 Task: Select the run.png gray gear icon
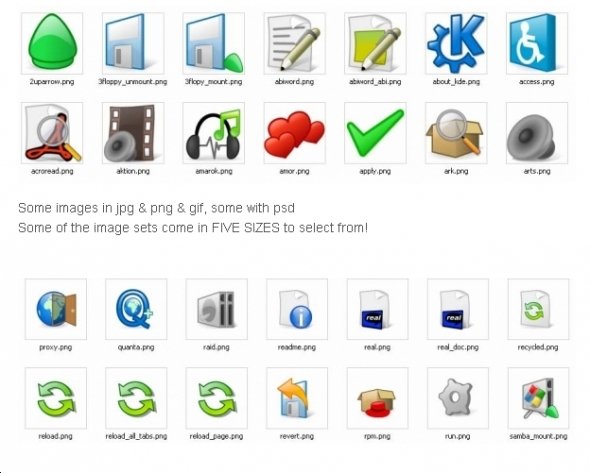click(458, 398)
